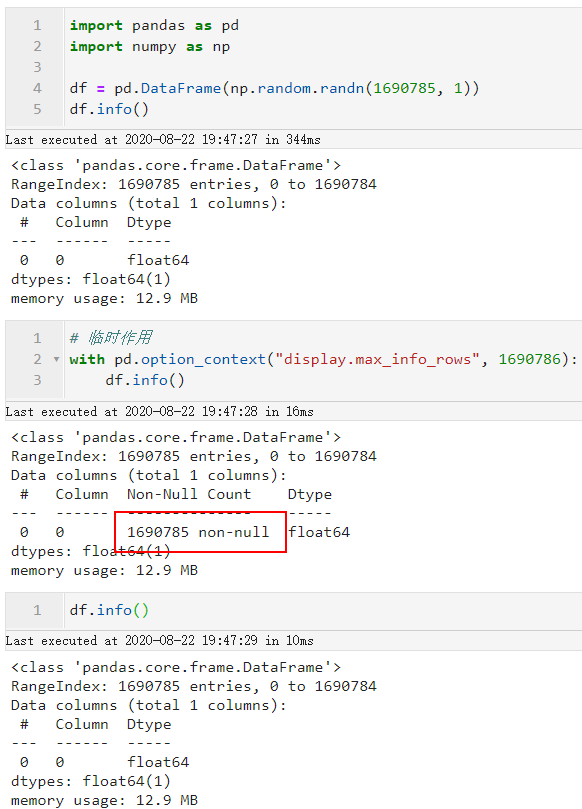Collapse the code fold arrow beside the with statement
Image resolution: width=582 pixels, height=809 pixels.
(x=56, y=359)
